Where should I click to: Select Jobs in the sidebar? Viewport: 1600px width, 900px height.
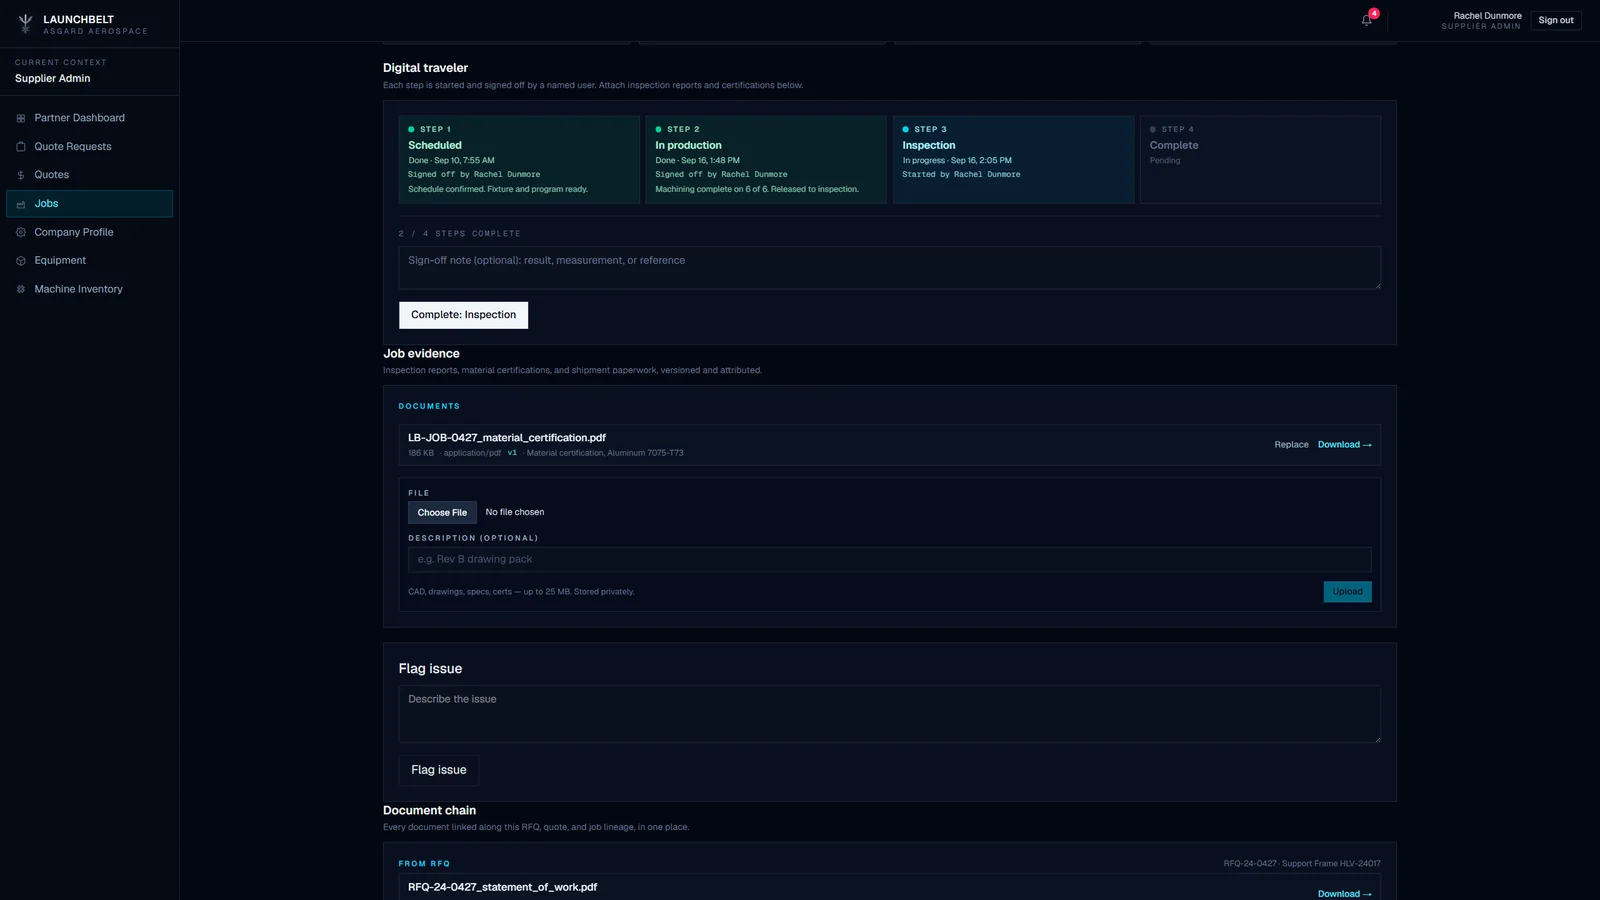tap(89, 204)
